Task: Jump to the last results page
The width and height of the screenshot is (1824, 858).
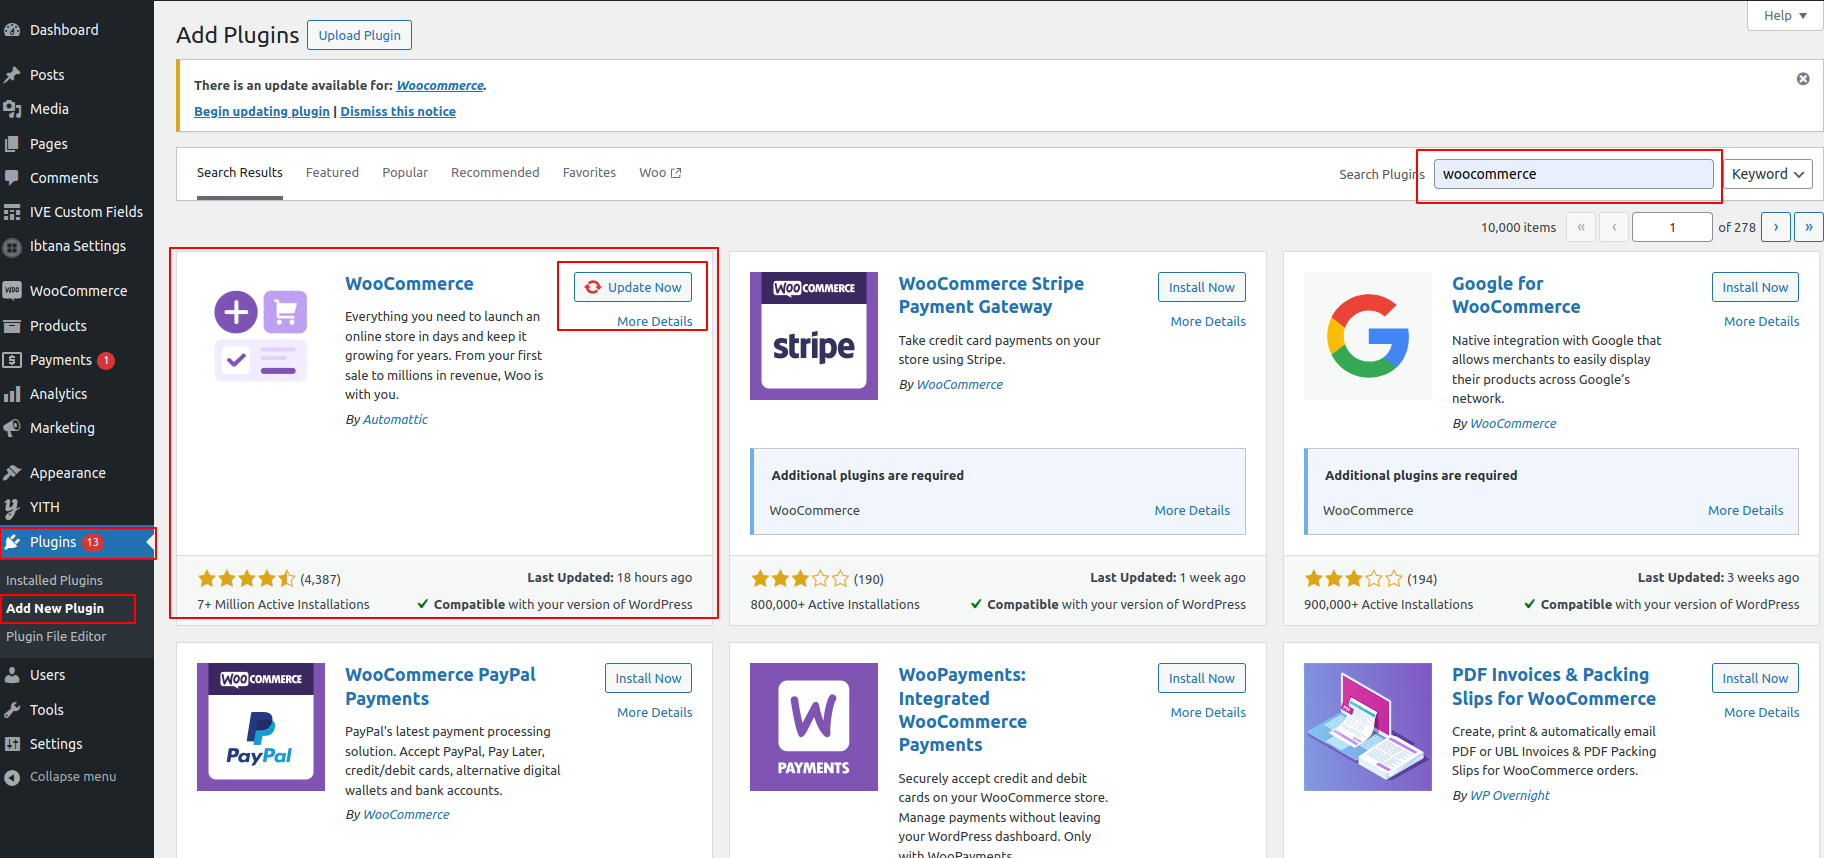Action: tap(1808, 227)
